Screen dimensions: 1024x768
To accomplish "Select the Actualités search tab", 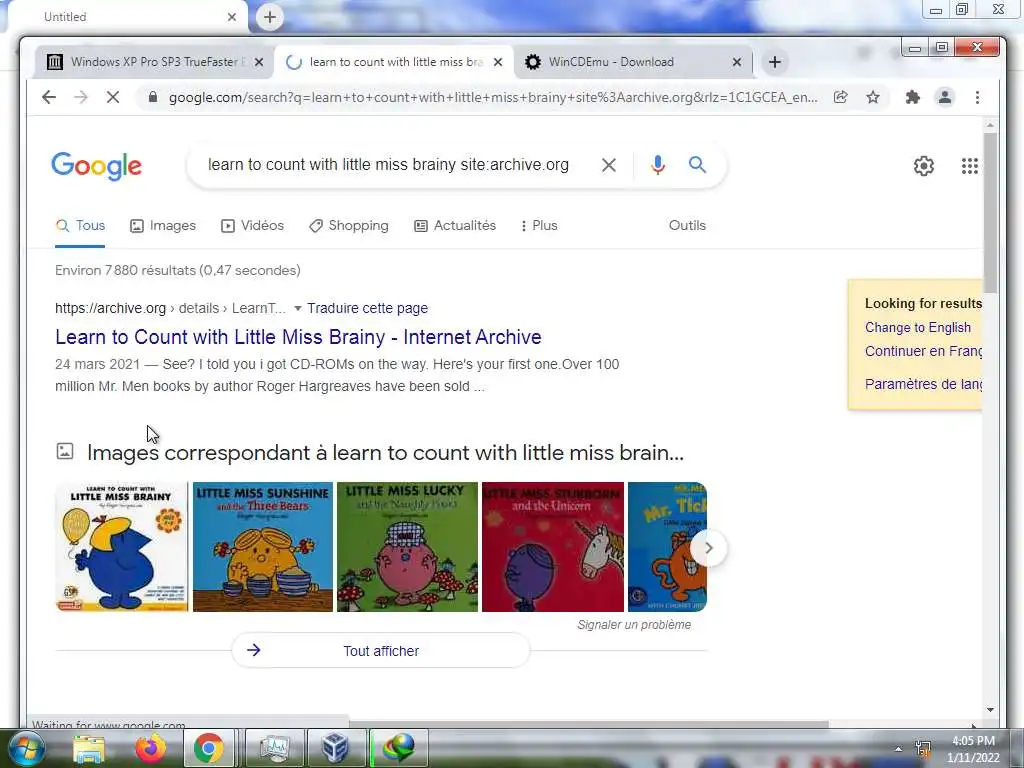I will tap(455, 225).
